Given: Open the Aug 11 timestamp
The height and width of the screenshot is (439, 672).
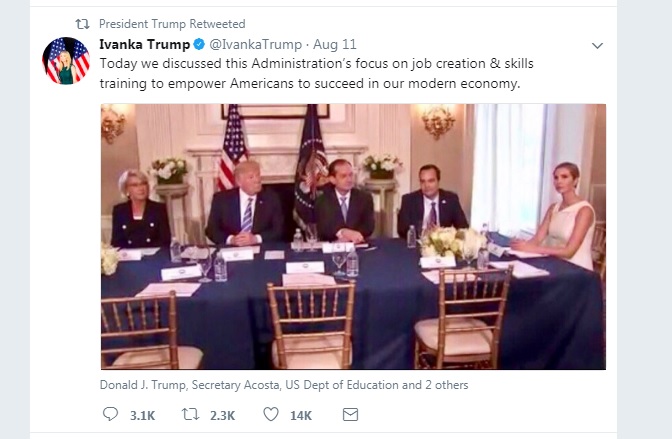Looking at the screenshot, I should tap(335, 44).
